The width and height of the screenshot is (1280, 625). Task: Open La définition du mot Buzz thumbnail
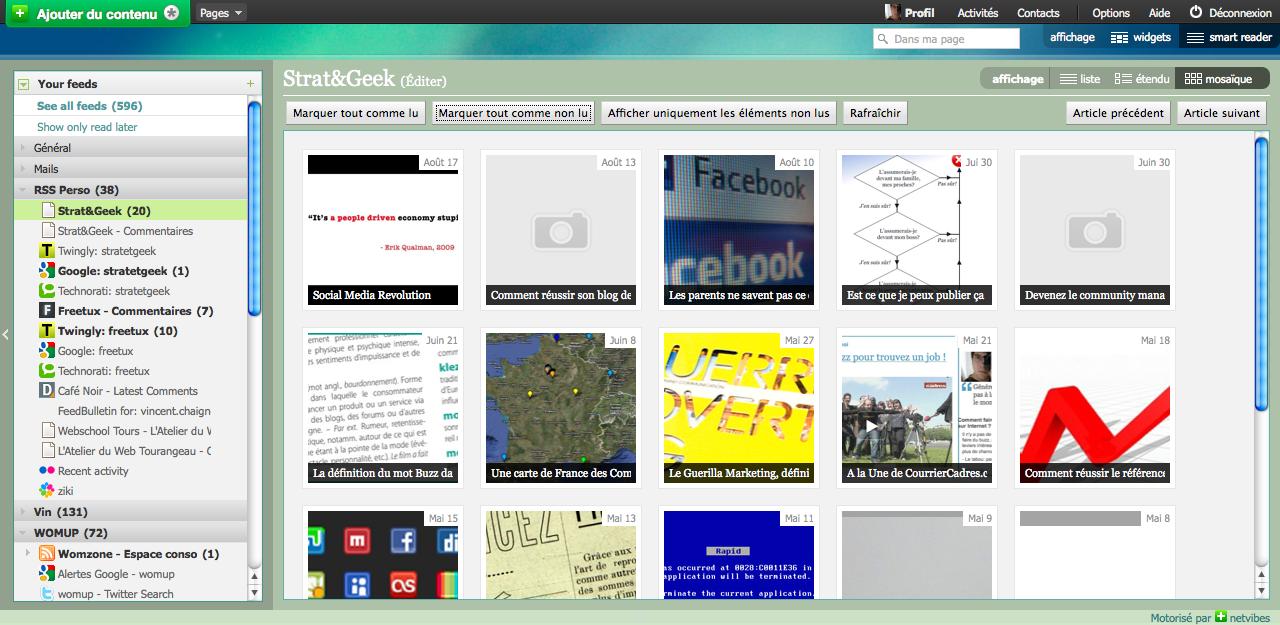pyautogui.click(x=383, y=408)
